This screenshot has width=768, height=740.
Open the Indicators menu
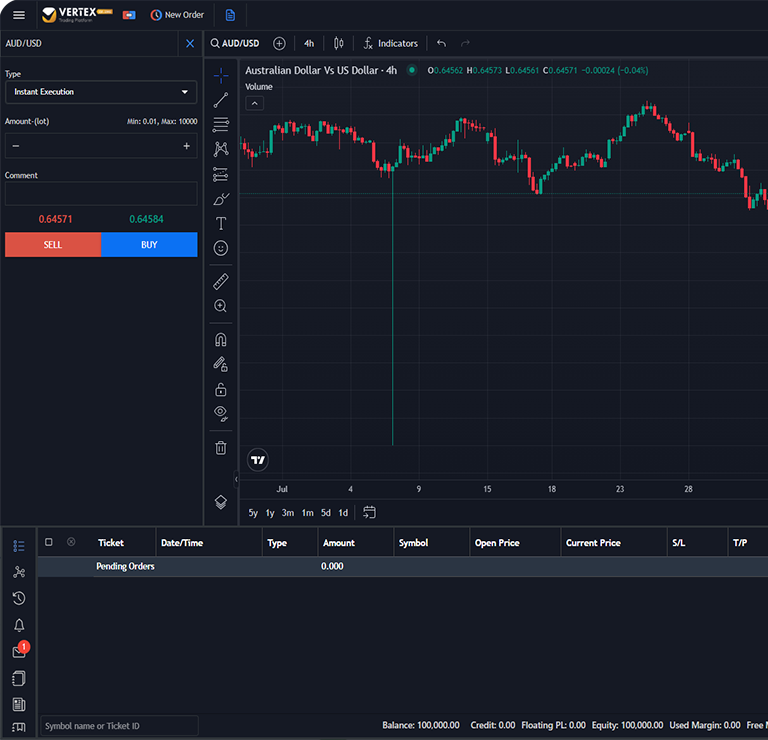click(390, 44)
